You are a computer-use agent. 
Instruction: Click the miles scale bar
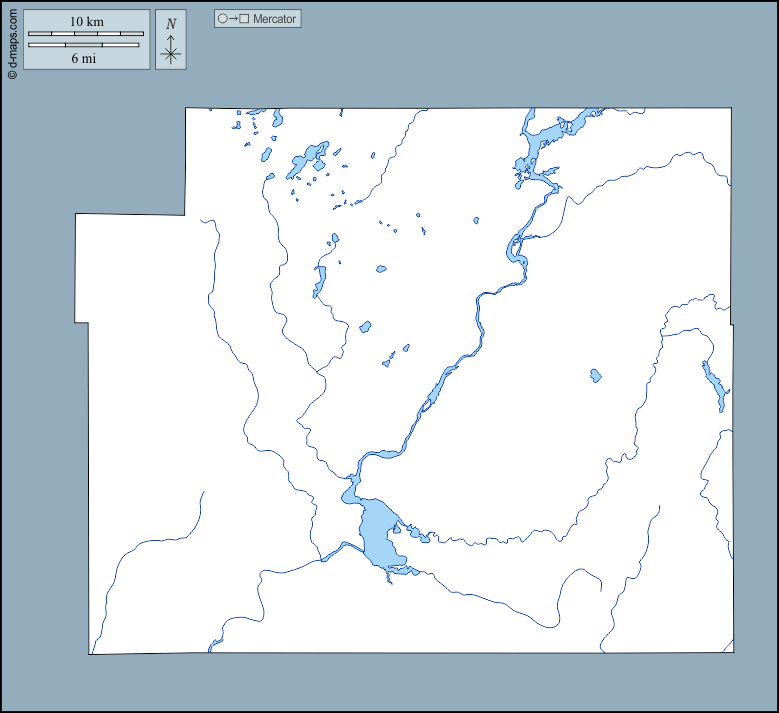point(84,45)
